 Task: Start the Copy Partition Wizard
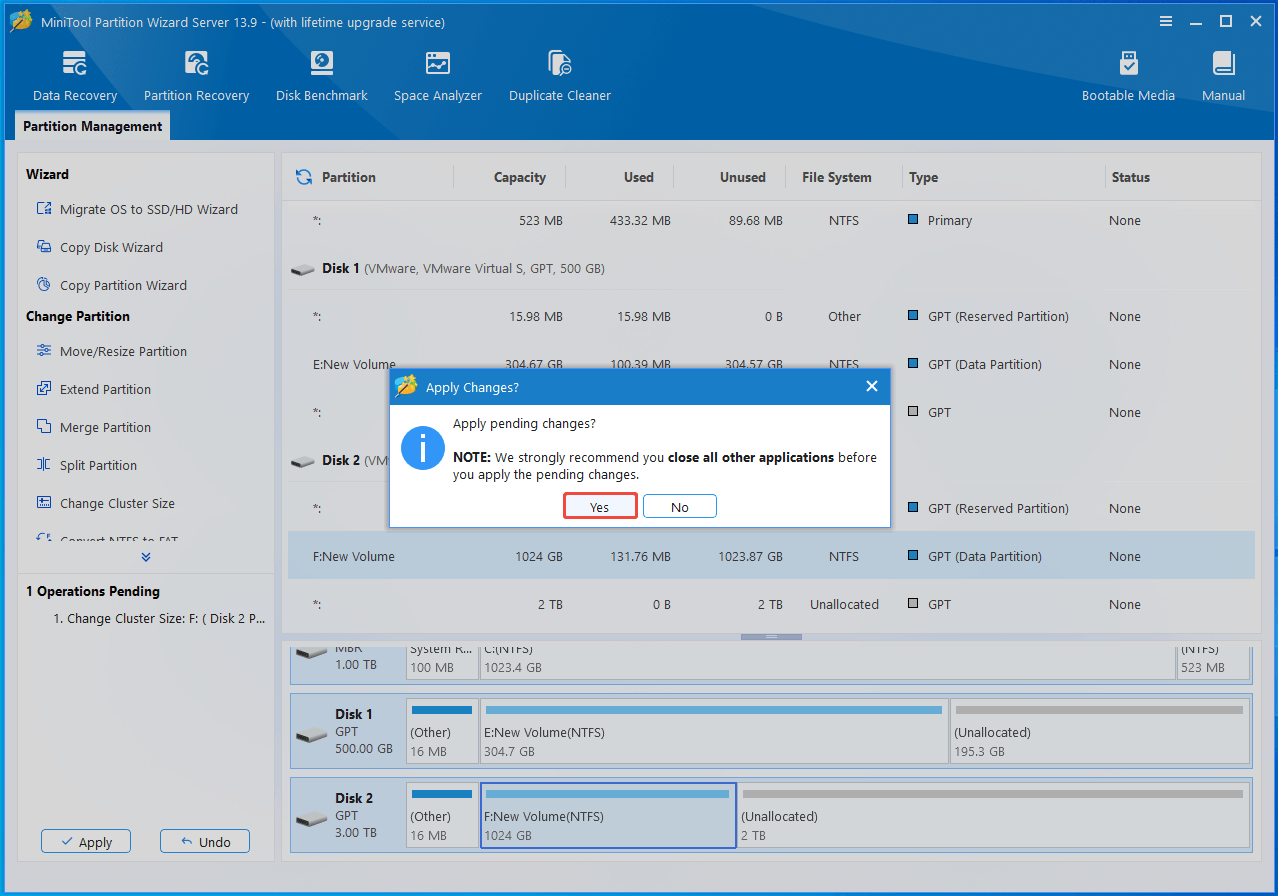click(x=111, y=285)
